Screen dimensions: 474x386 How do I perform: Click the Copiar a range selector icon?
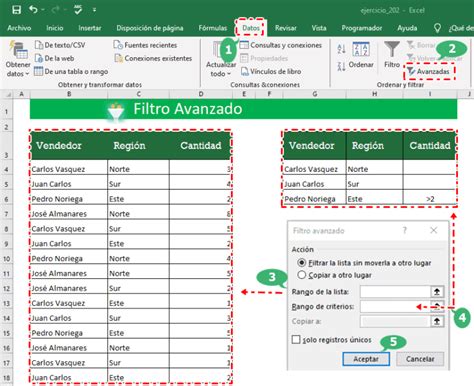(437, 321)
